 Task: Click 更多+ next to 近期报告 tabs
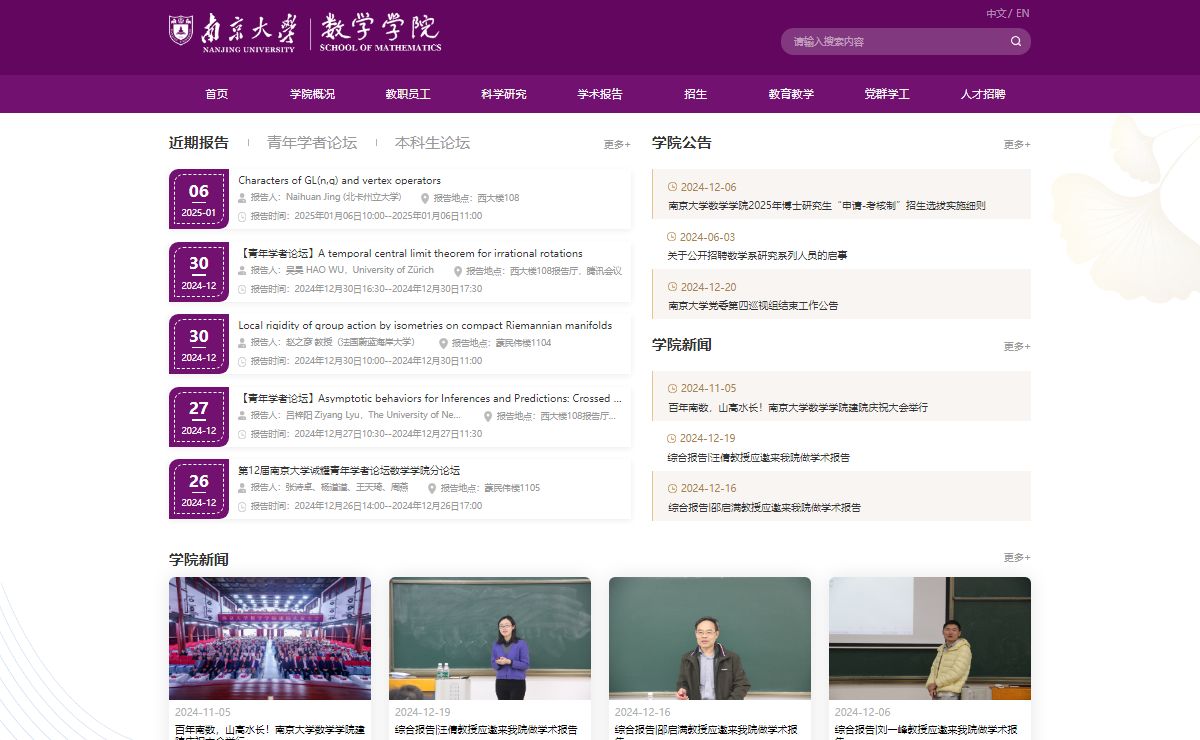(617, 145)
